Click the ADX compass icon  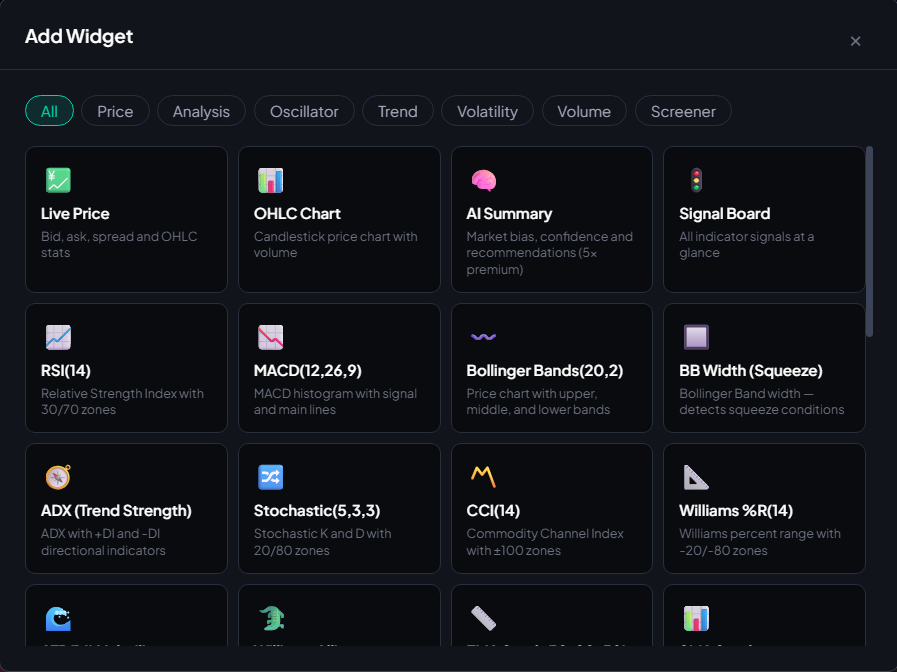[58, 477]
